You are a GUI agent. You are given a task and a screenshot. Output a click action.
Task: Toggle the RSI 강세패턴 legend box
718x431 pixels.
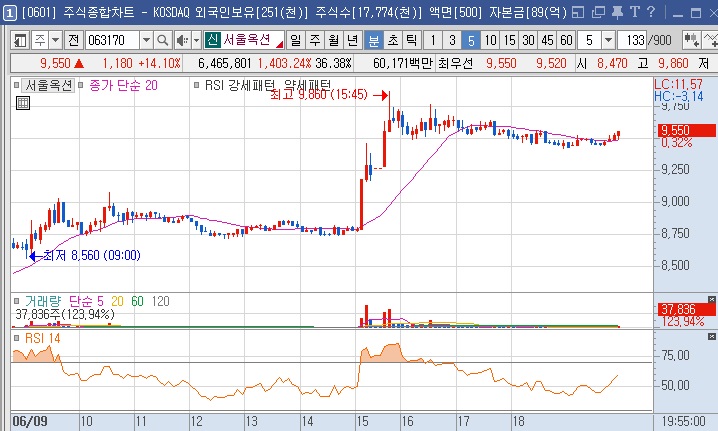(197, 85)
